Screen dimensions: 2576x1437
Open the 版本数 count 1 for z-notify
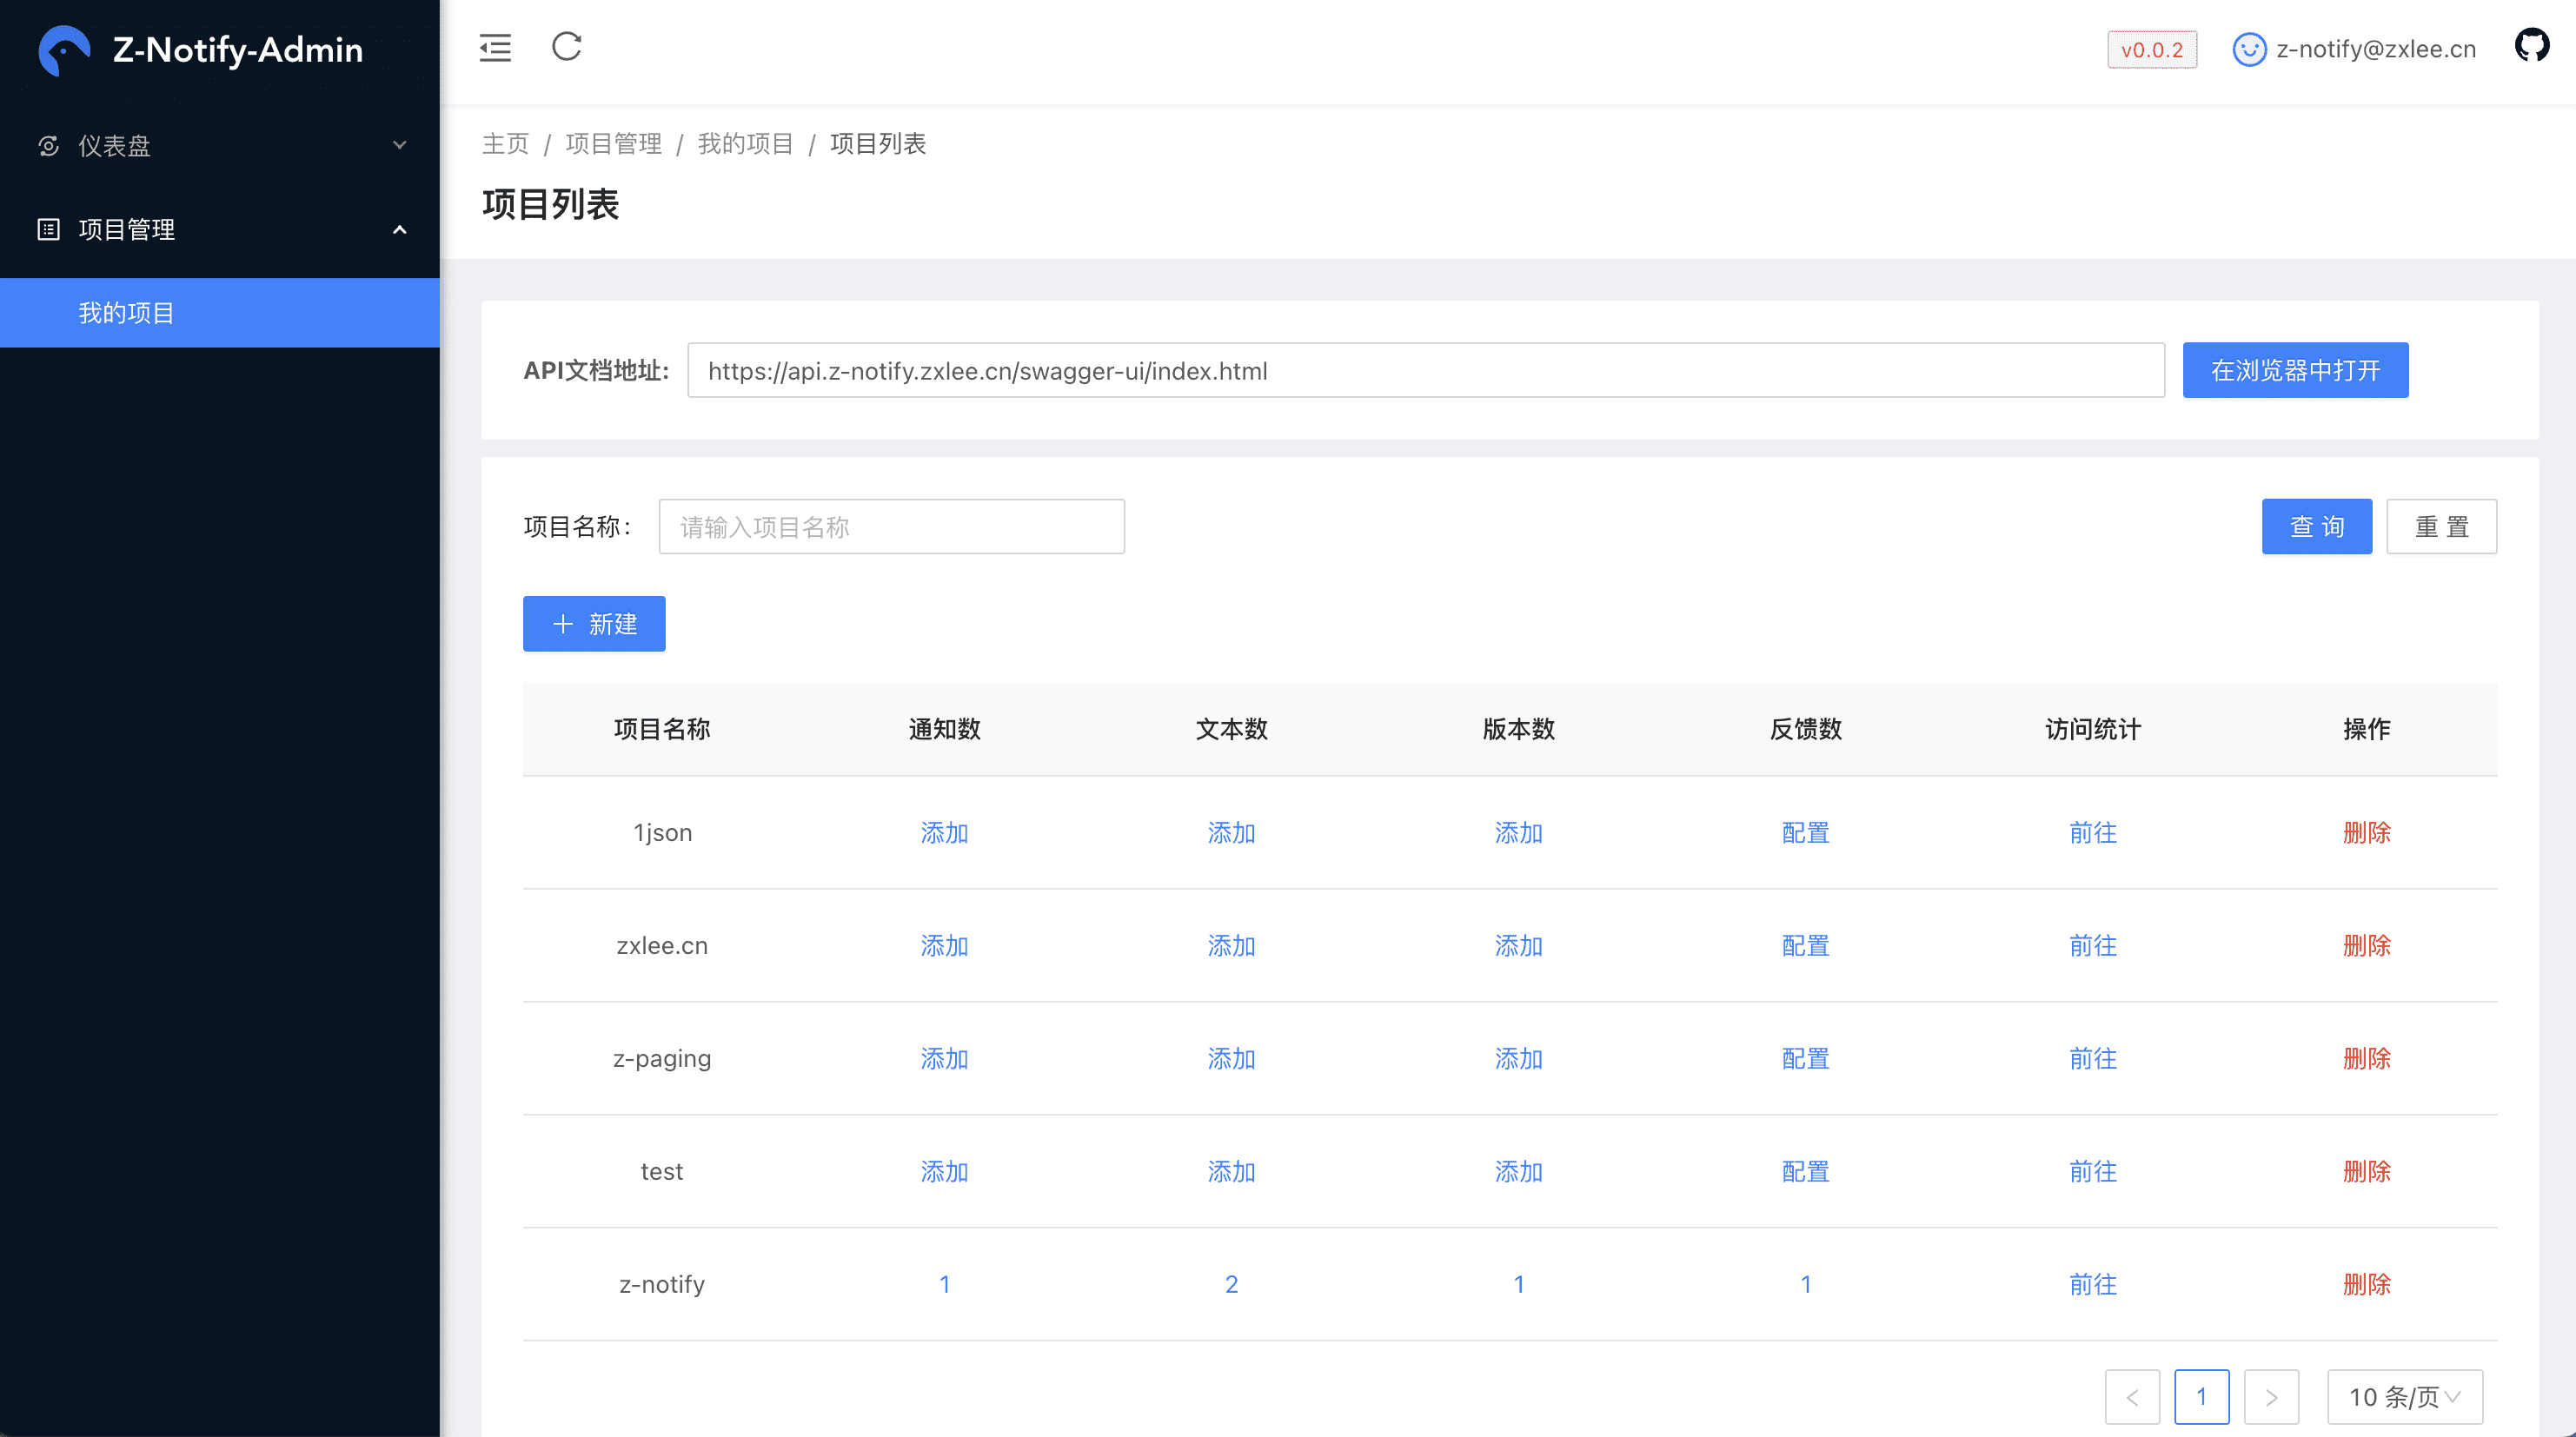pos(1518,1285)
